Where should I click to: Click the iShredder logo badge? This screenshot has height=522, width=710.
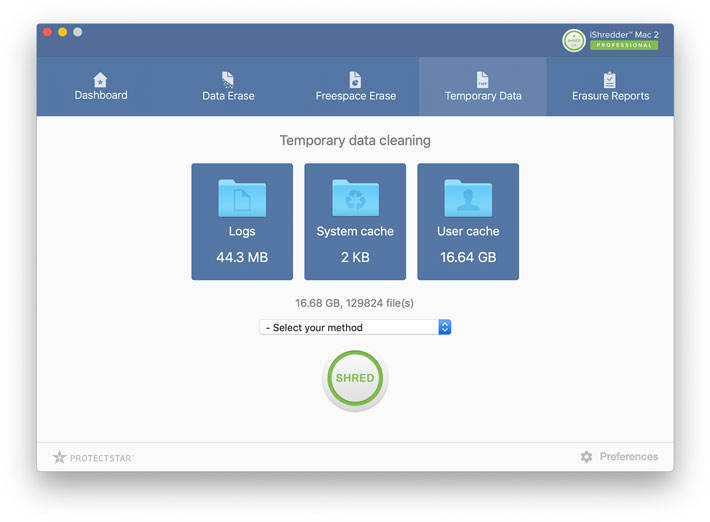574,40
